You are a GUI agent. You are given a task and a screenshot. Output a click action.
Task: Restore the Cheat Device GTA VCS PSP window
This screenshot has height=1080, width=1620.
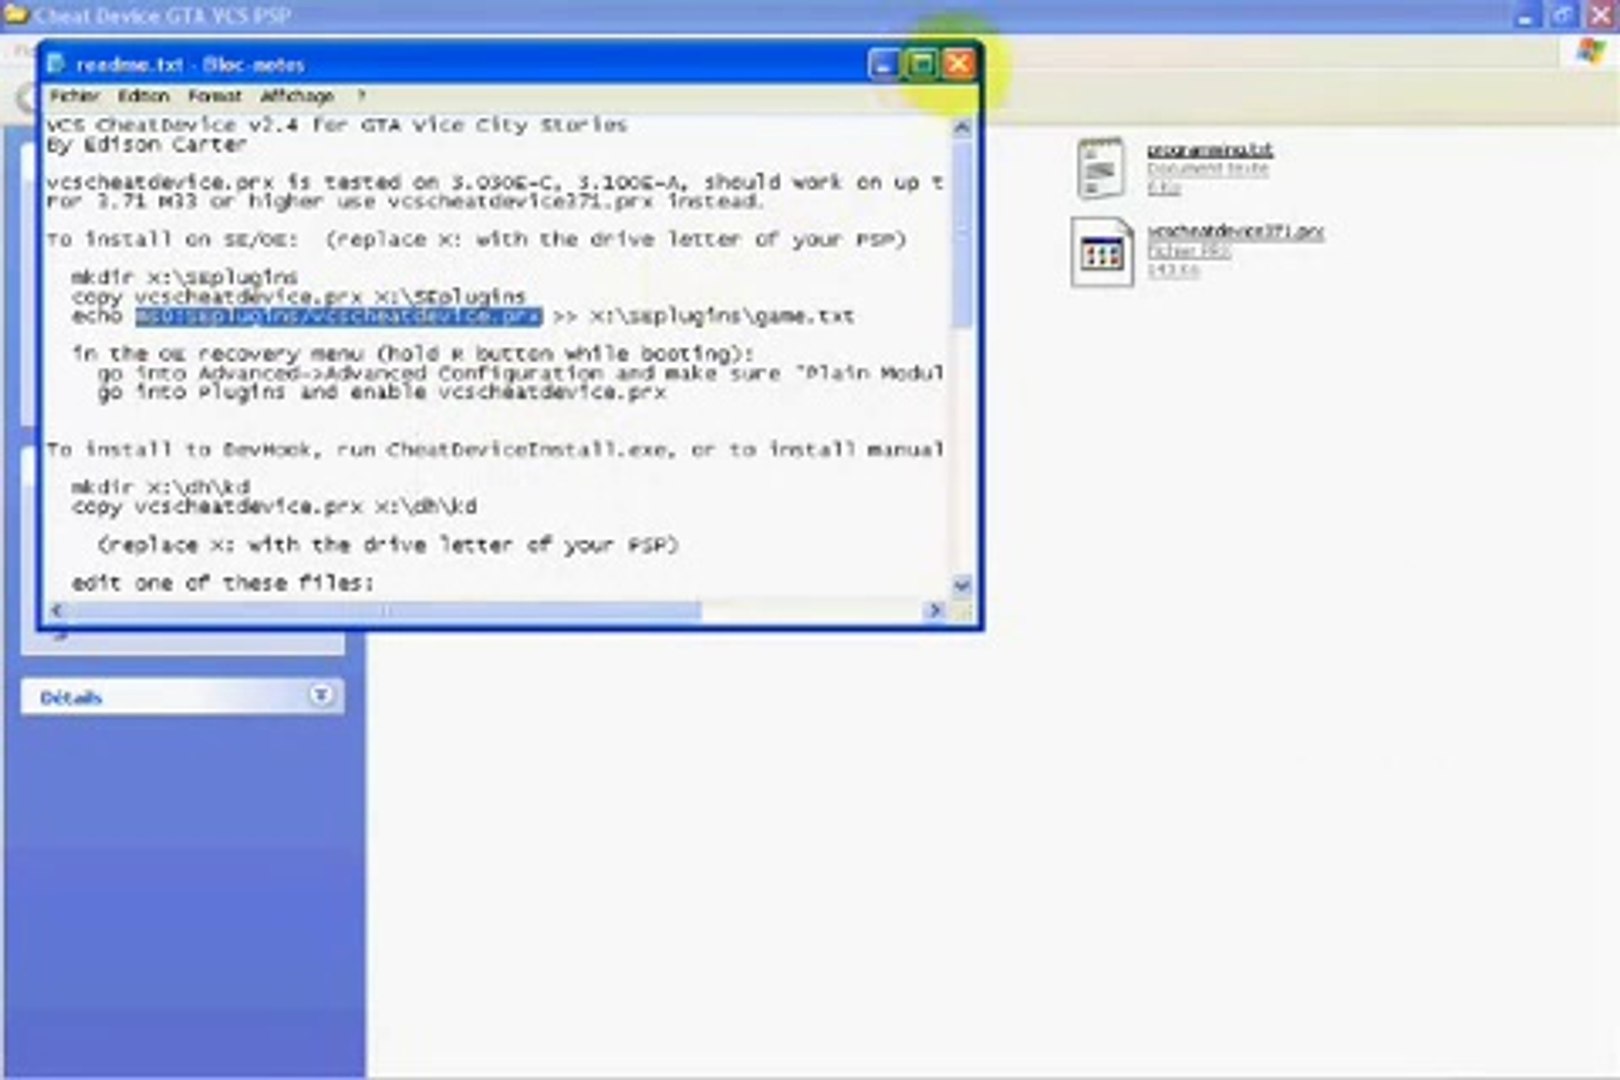tap(1563, 16)
